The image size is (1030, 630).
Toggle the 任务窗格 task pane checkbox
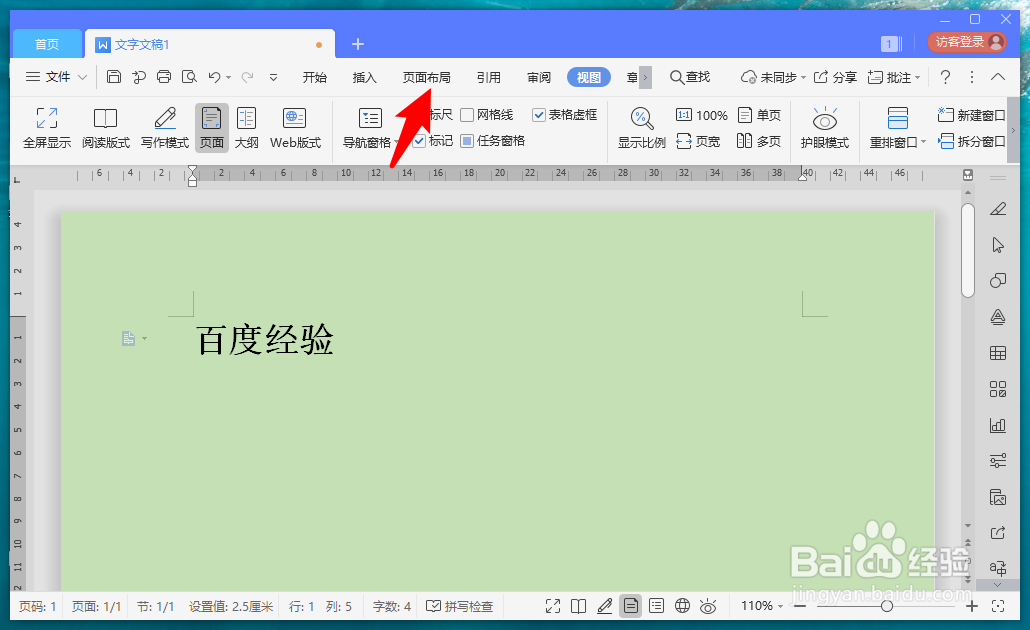click(x=466, y=140)
